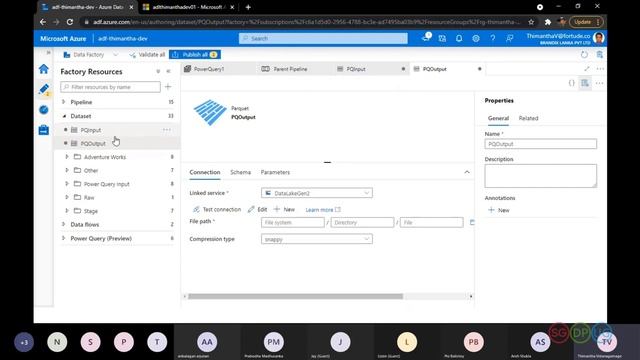The image size is (640, 360).
Task: Expand the Other folder
Action: (67, 170)
